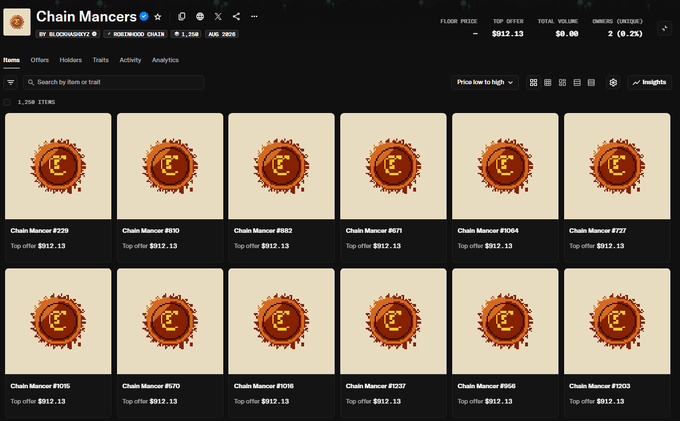Screen dimensions: 680x421
Task: Click the blue verified badge beside Chain Mancers
Action: point(144,16)
